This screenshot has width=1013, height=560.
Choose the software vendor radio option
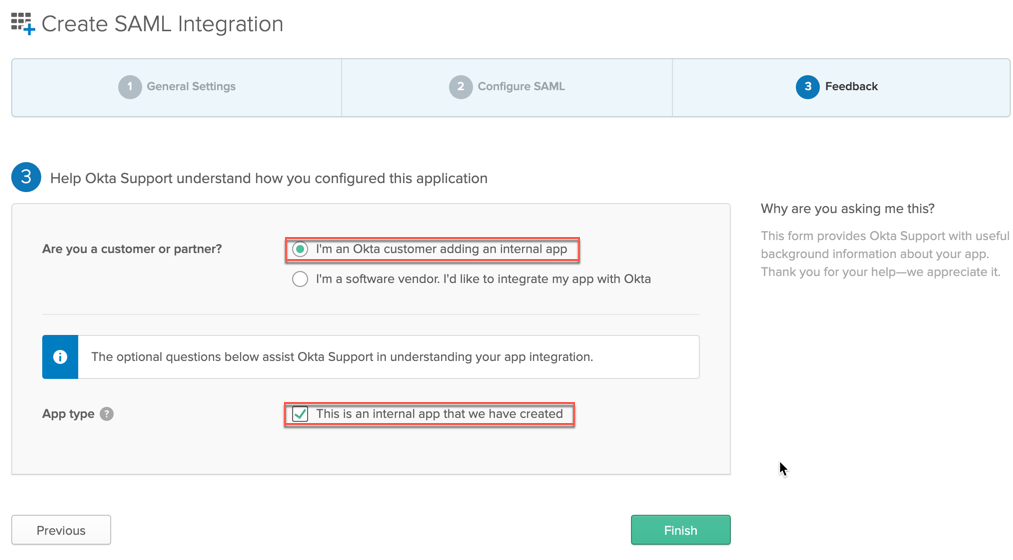tap(300, 279)
